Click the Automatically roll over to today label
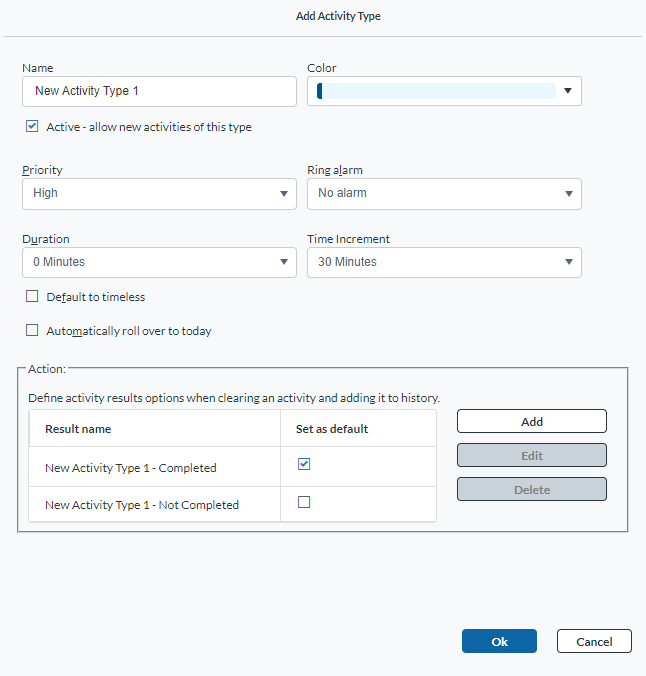The image size is (646, 676). click(x=129, y=331)
